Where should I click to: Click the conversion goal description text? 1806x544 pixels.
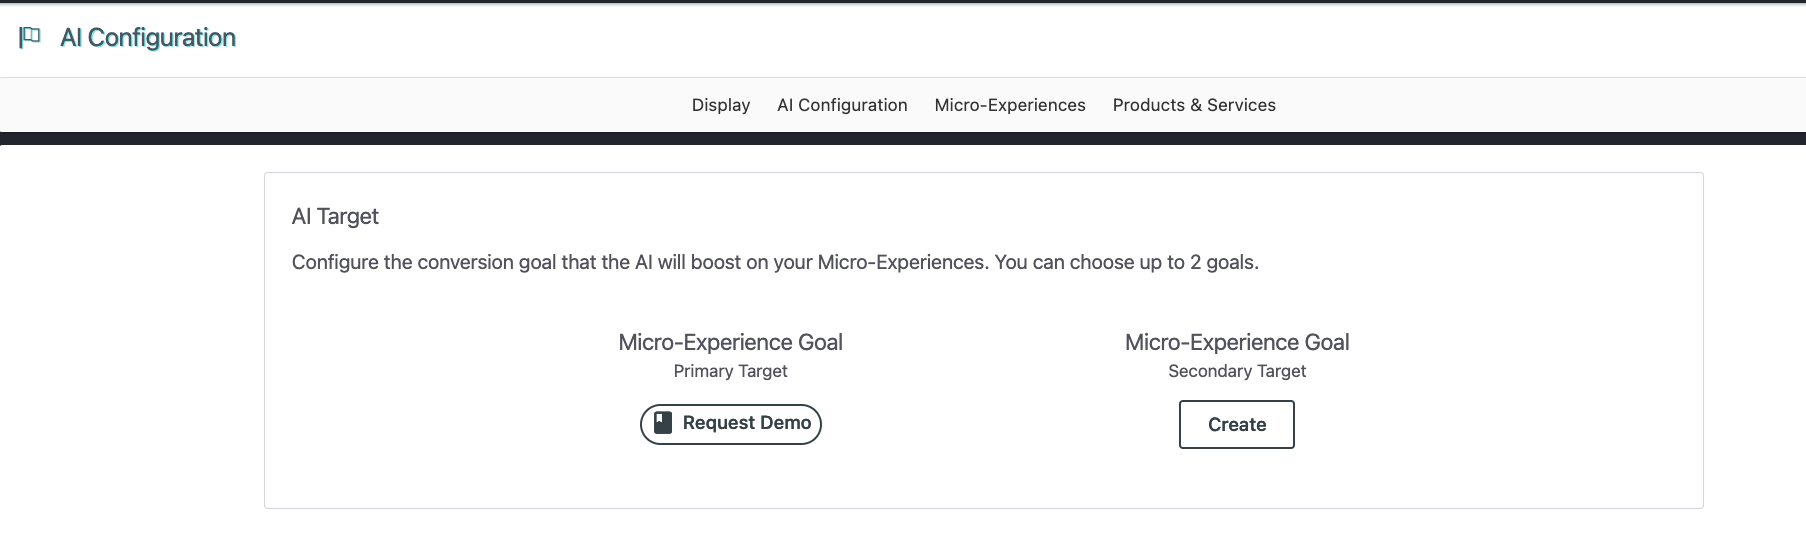tap(775, 262)
